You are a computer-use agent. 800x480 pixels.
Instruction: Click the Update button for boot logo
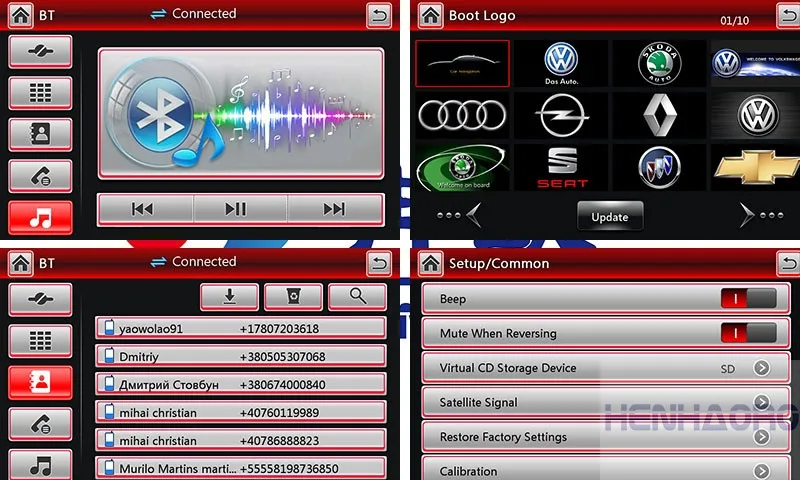tap(610, 216)
